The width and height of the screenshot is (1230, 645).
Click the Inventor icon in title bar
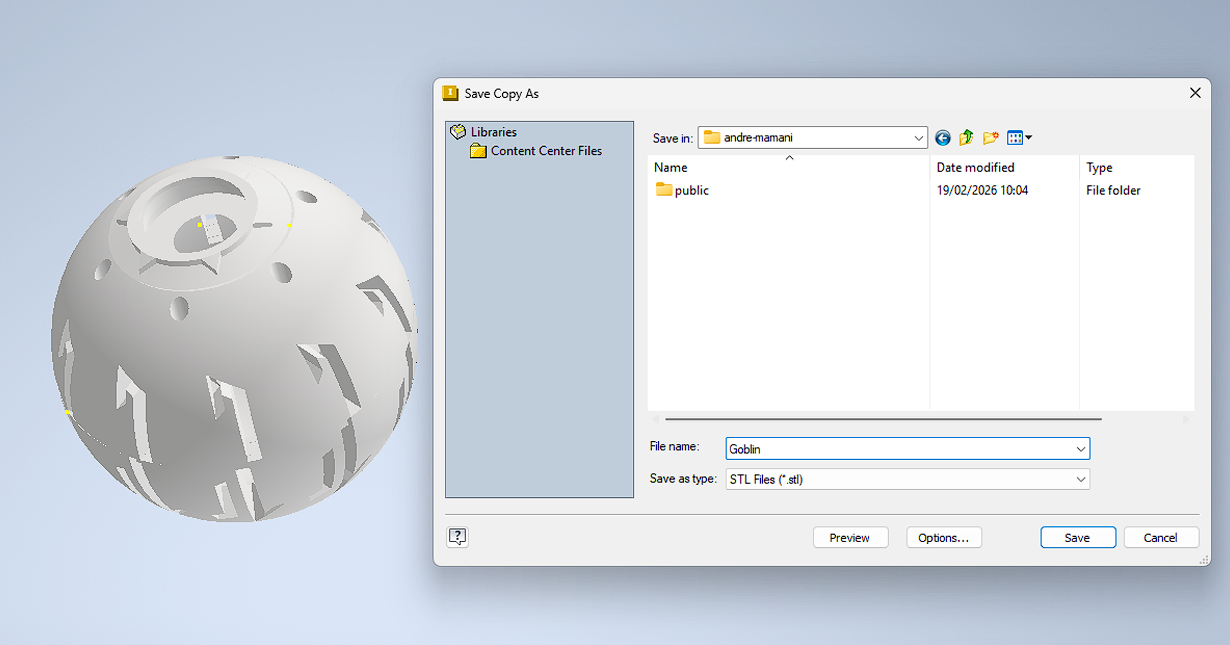[450, 93]
